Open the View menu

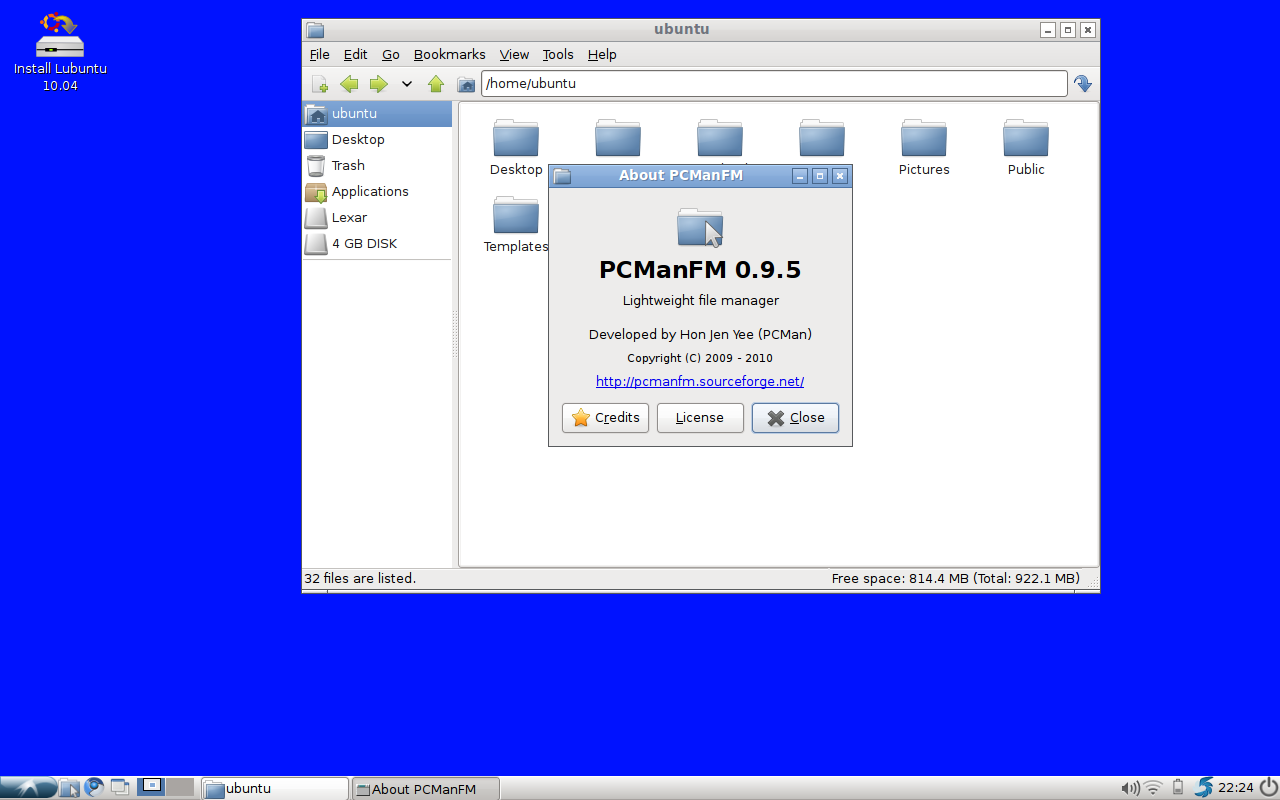514,54
